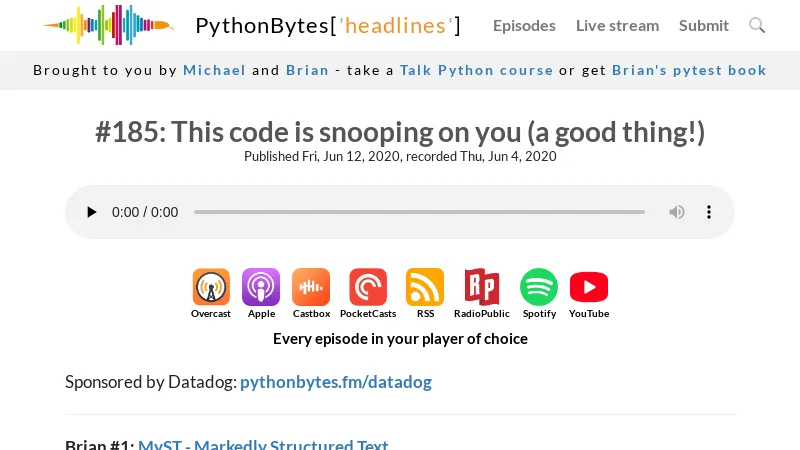Click the PythonBytes waveform logo

pyautogui.click(x=108, y=25)
